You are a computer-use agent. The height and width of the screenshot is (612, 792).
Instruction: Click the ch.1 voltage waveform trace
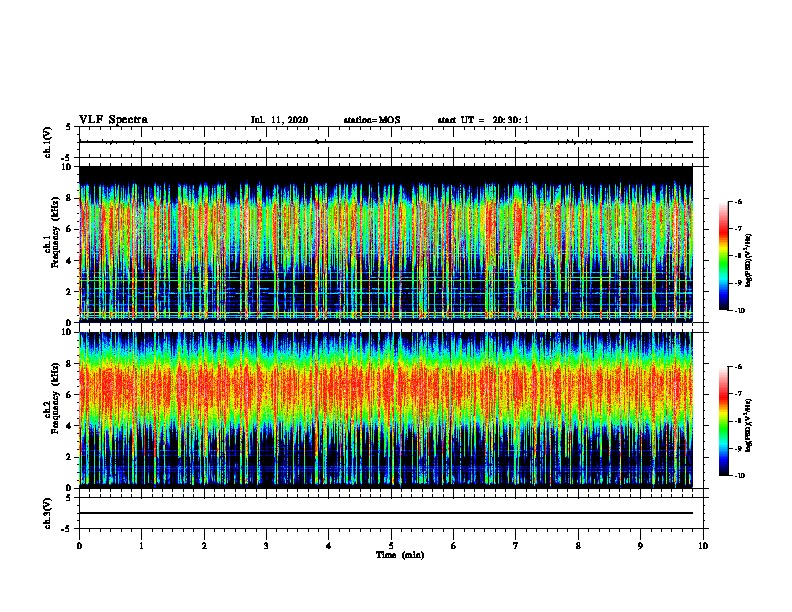coord(386,142)
